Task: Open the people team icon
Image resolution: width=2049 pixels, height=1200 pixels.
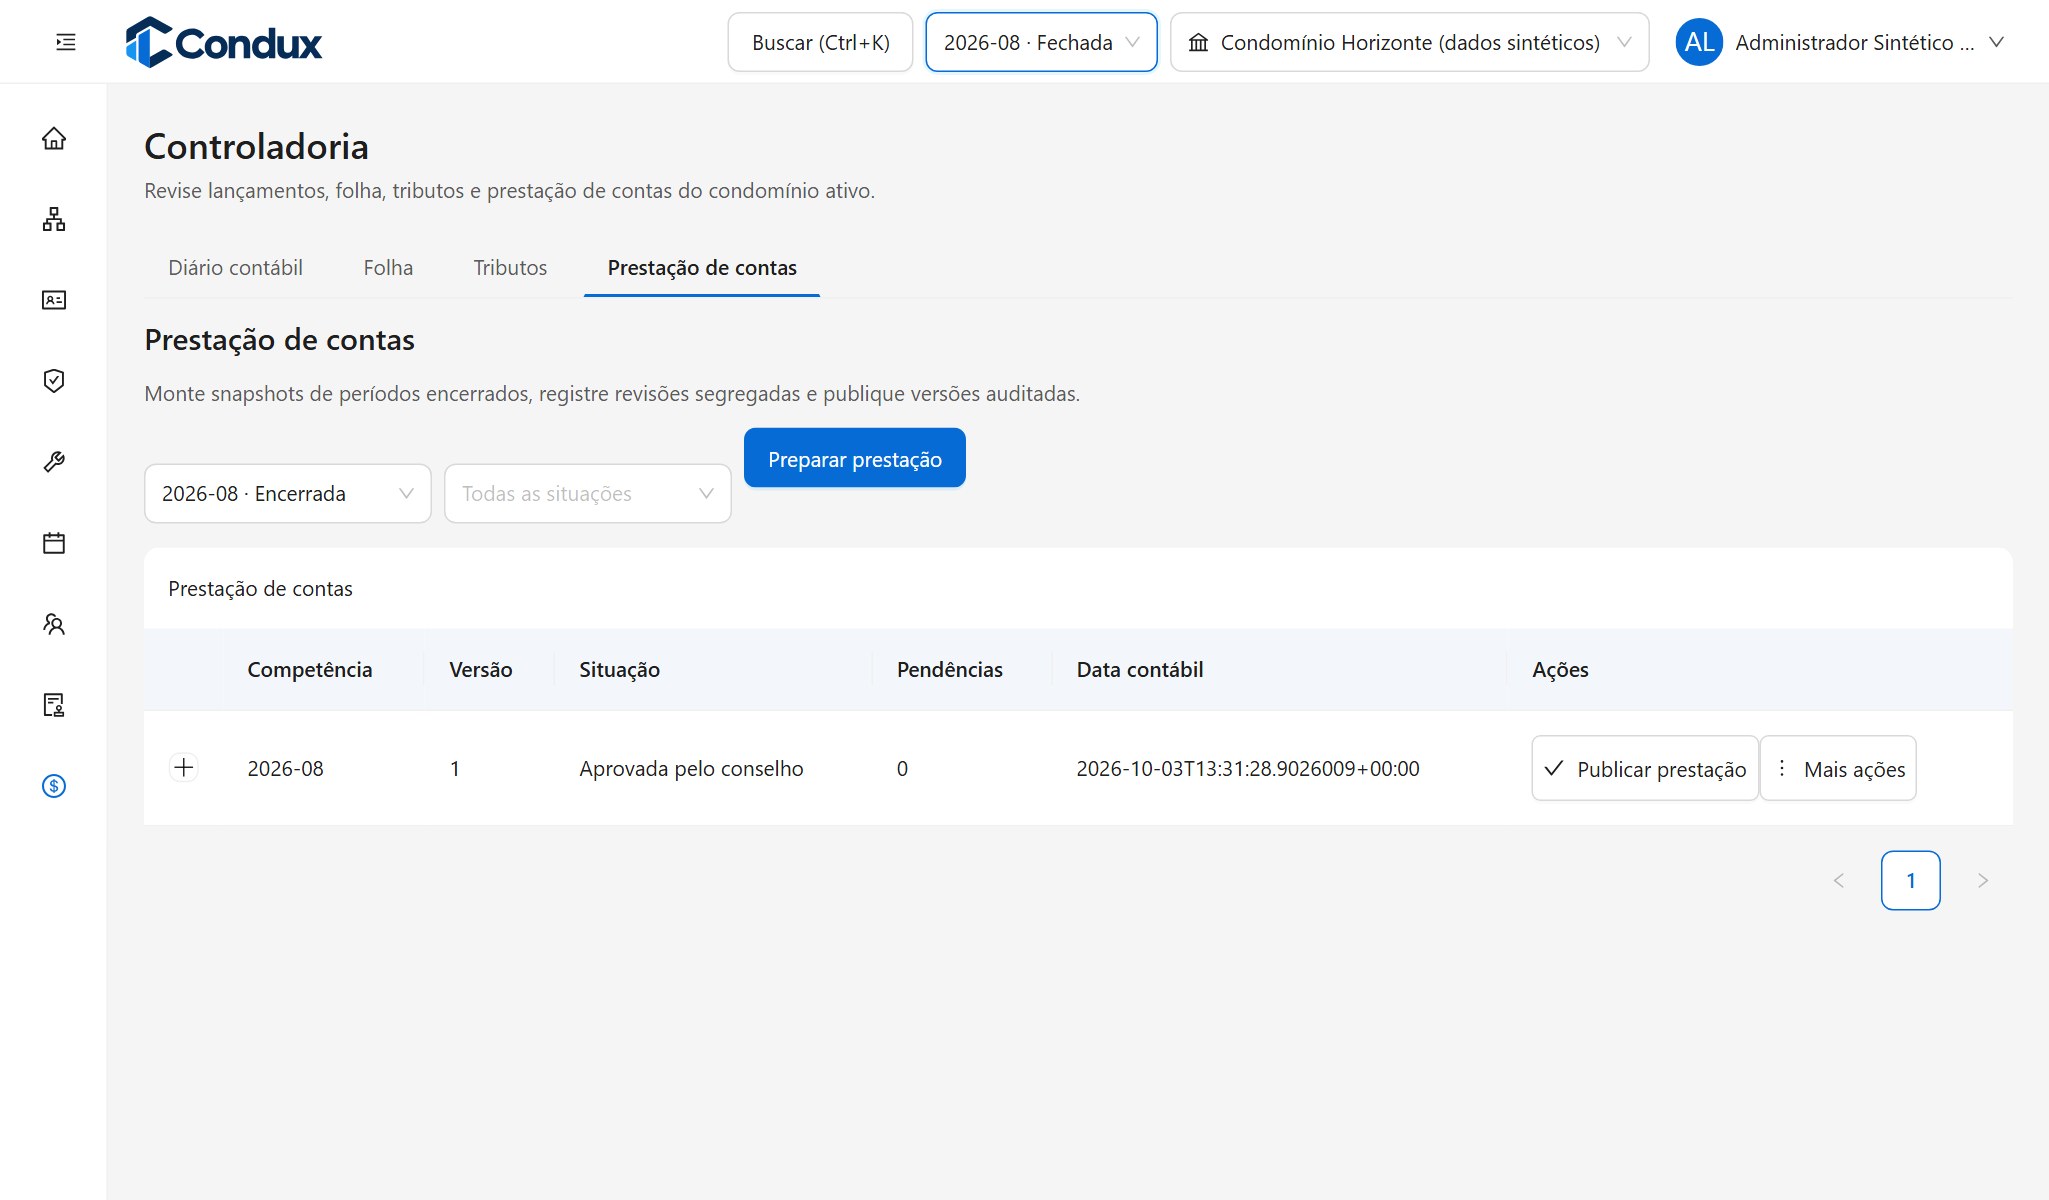Action: point(54,624)
